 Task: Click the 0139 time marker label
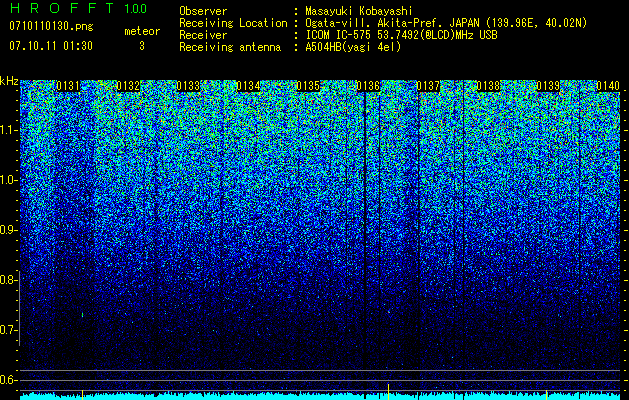pyautogui.click(x=548, y=86)
